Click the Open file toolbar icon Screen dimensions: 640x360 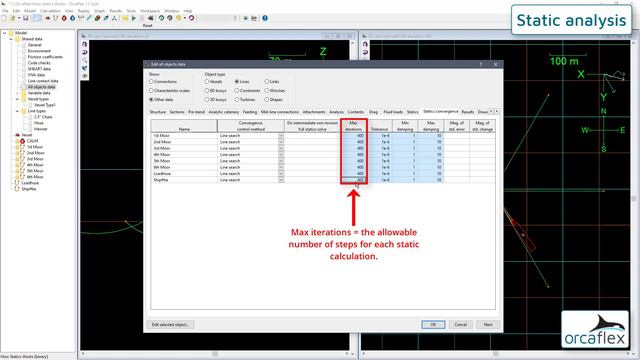[x=13, y=18]
